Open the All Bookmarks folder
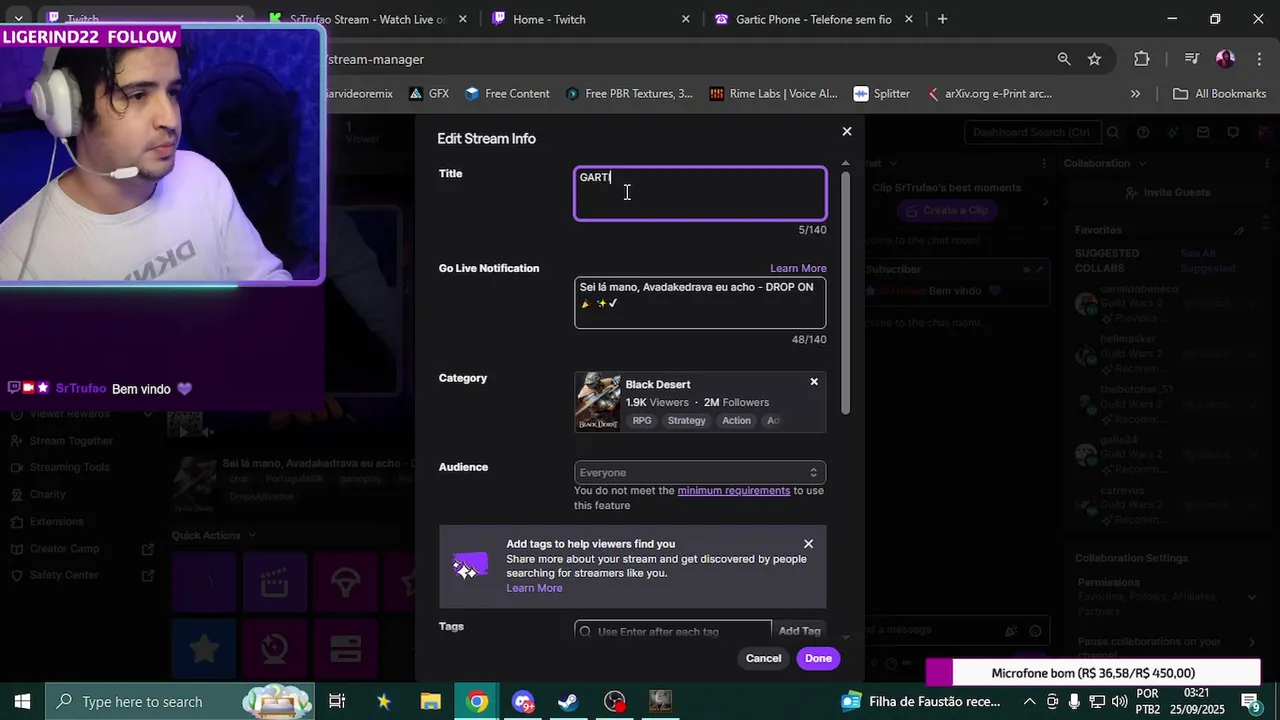 [x=1219, y=94]
